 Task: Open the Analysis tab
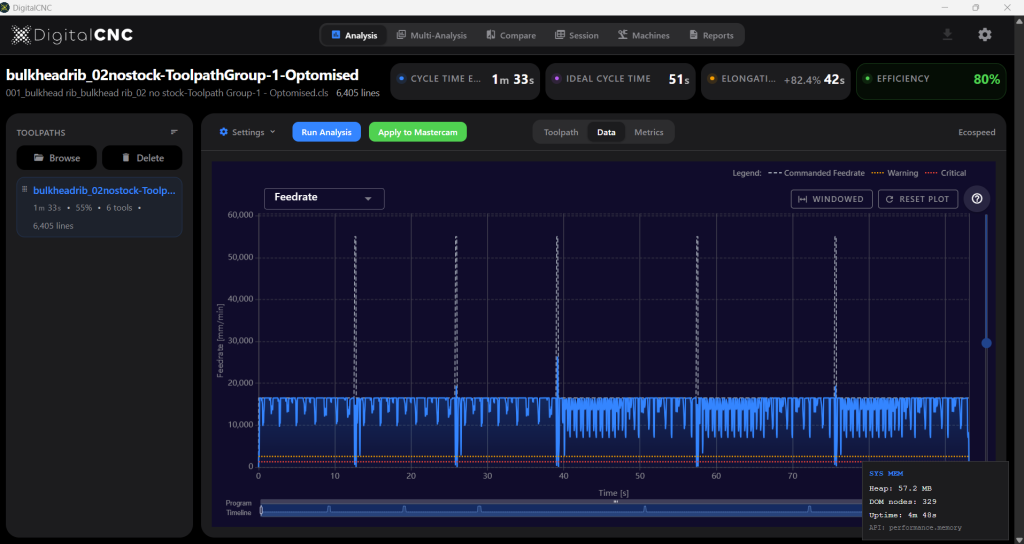[354, 35]
